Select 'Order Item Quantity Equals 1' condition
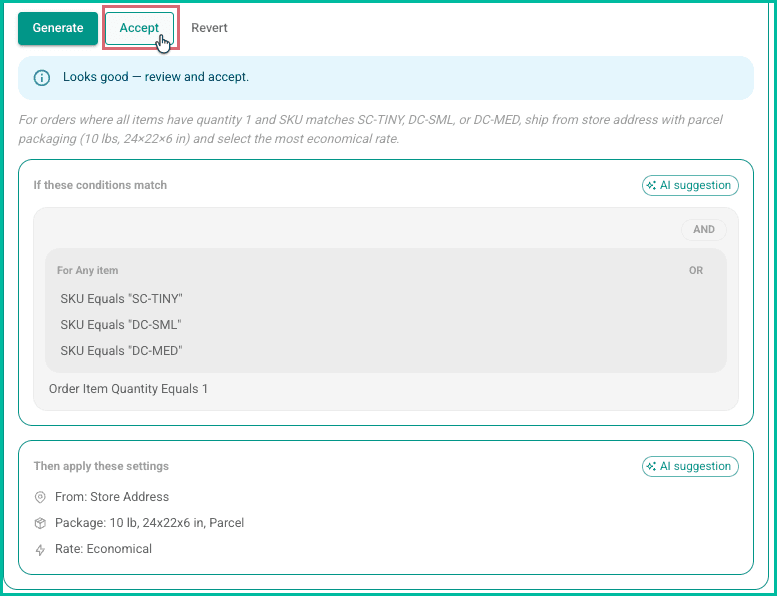 [128, 389]
